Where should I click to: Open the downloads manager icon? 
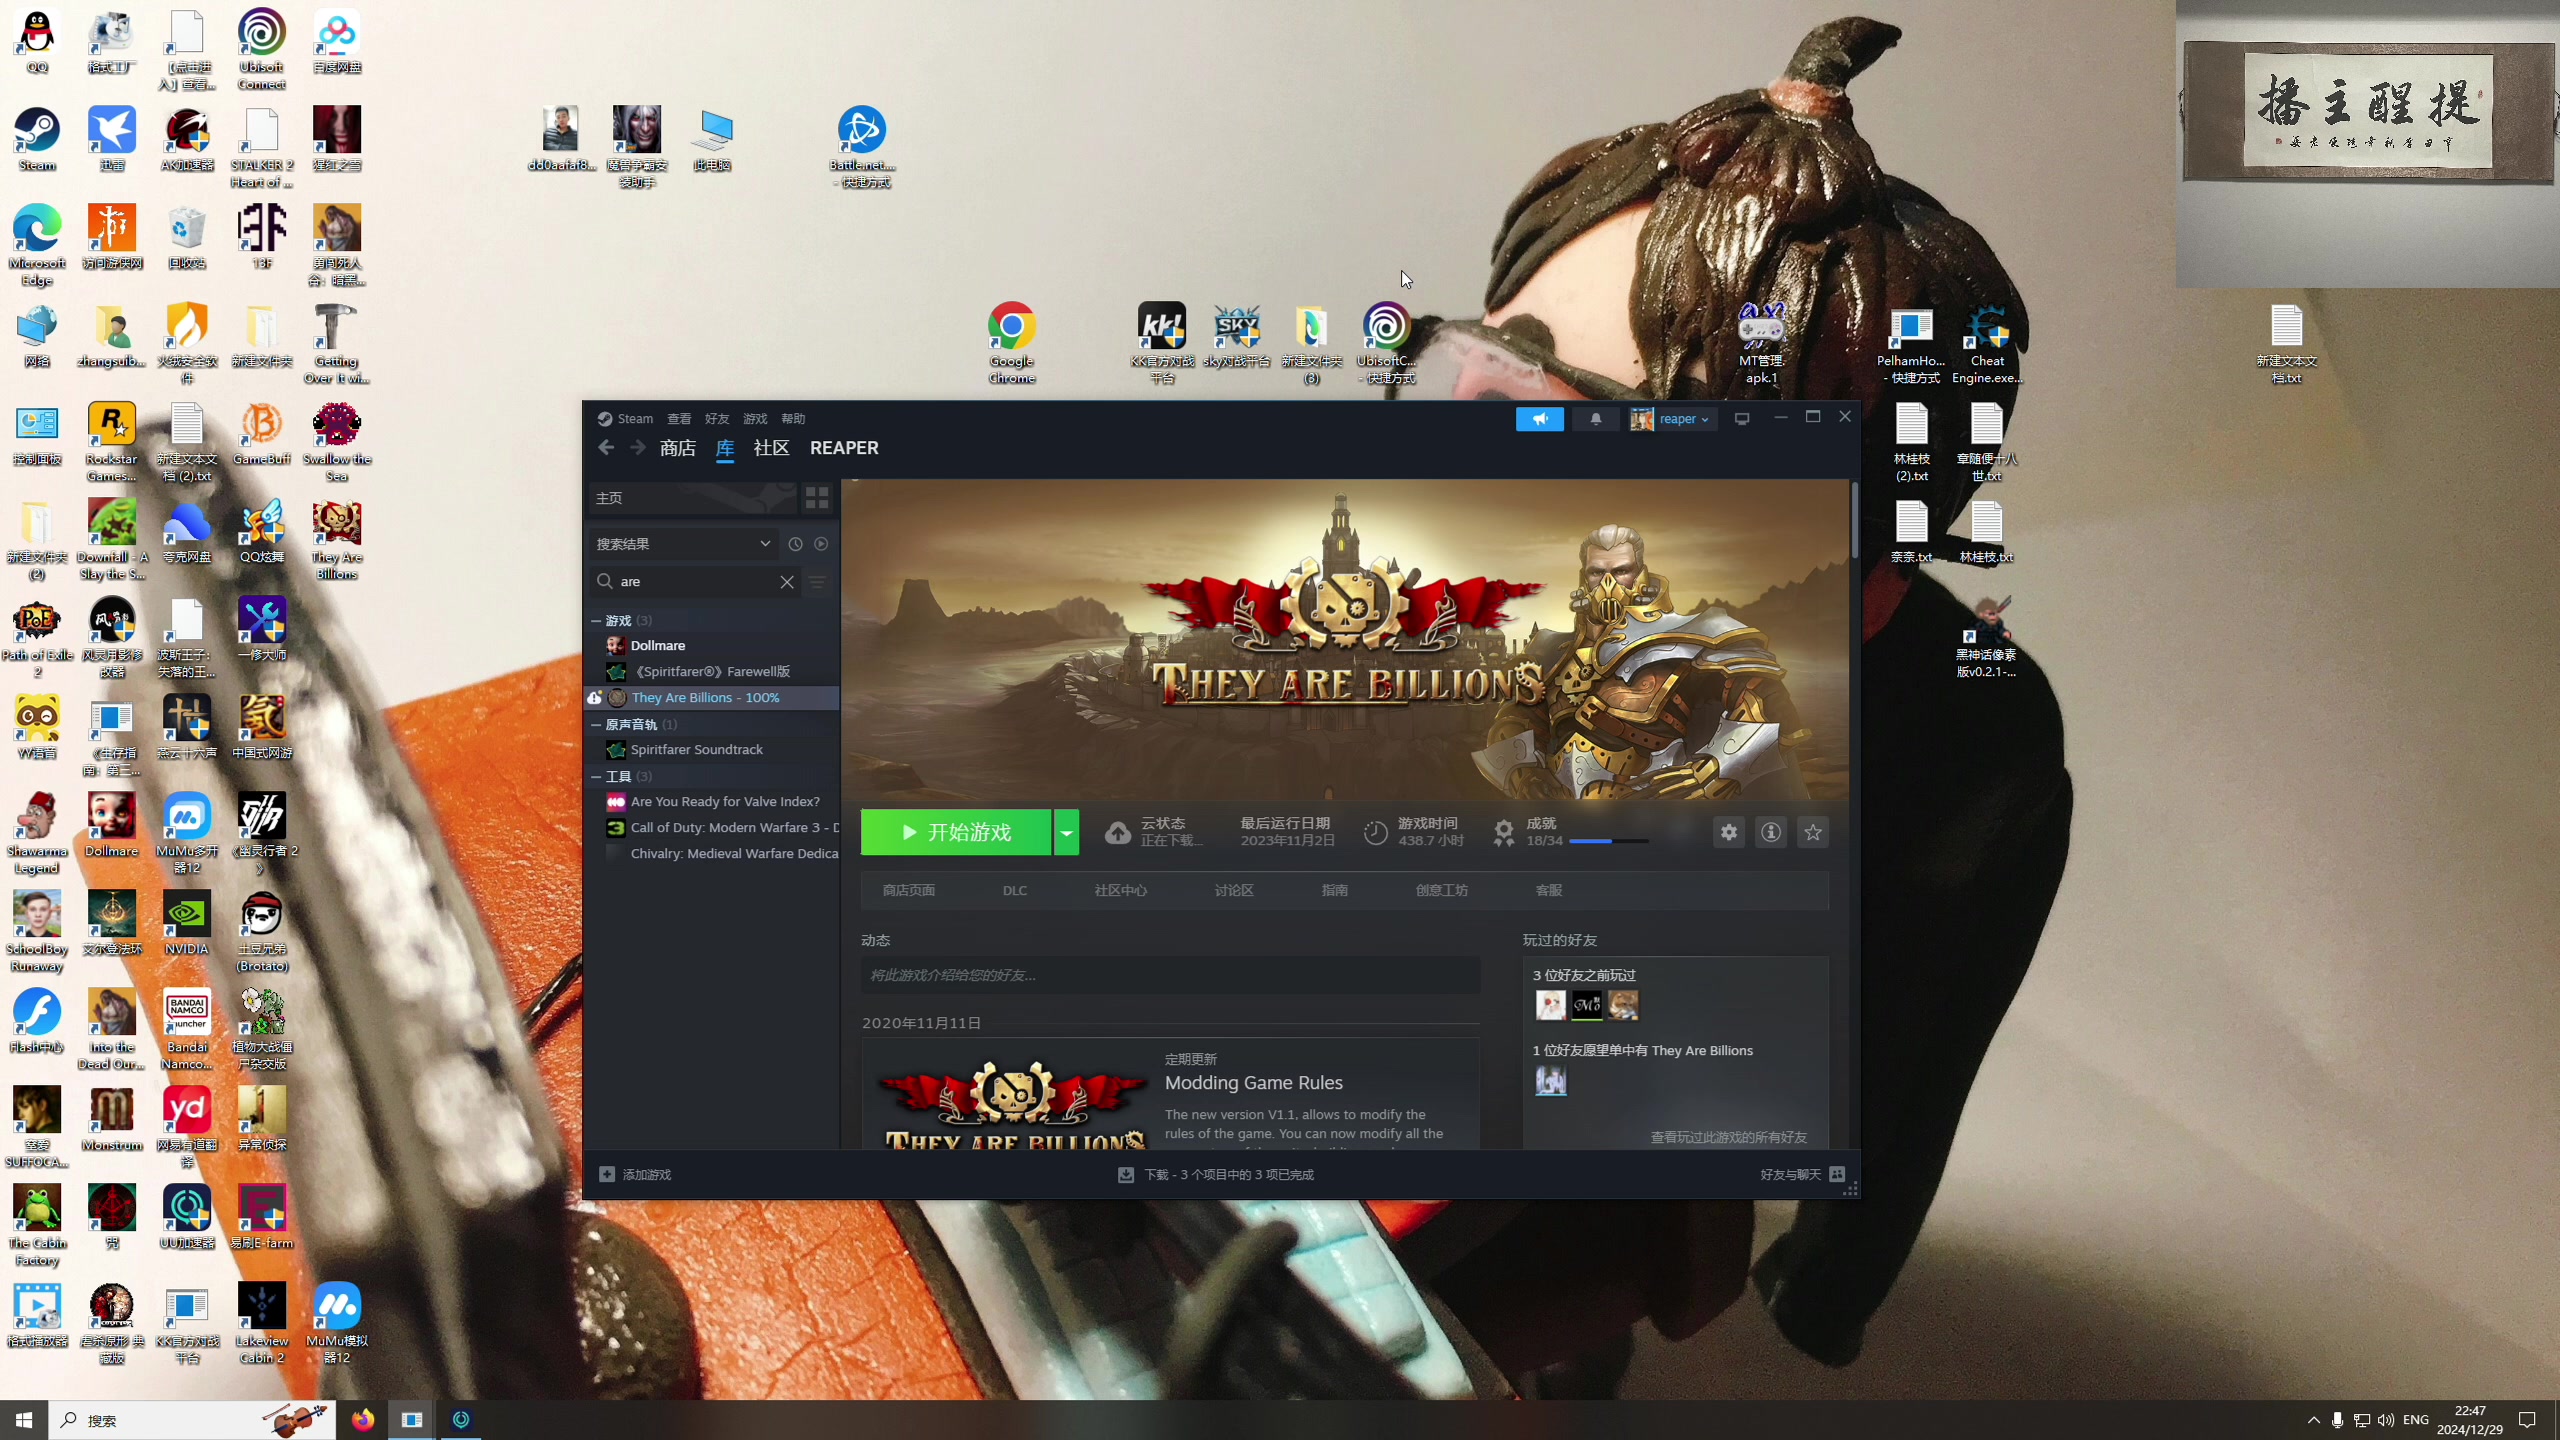[1126, 1175]
